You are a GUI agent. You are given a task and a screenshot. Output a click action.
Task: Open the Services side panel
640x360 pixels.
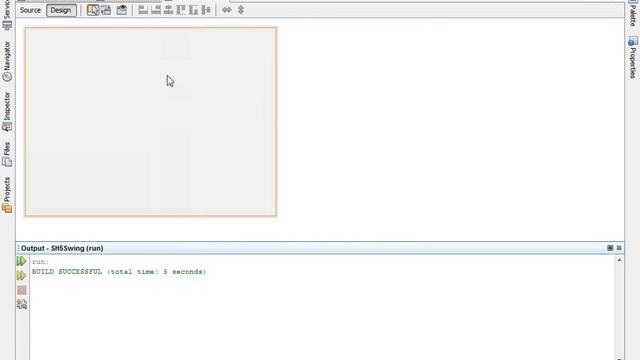(x=7, y=15)
